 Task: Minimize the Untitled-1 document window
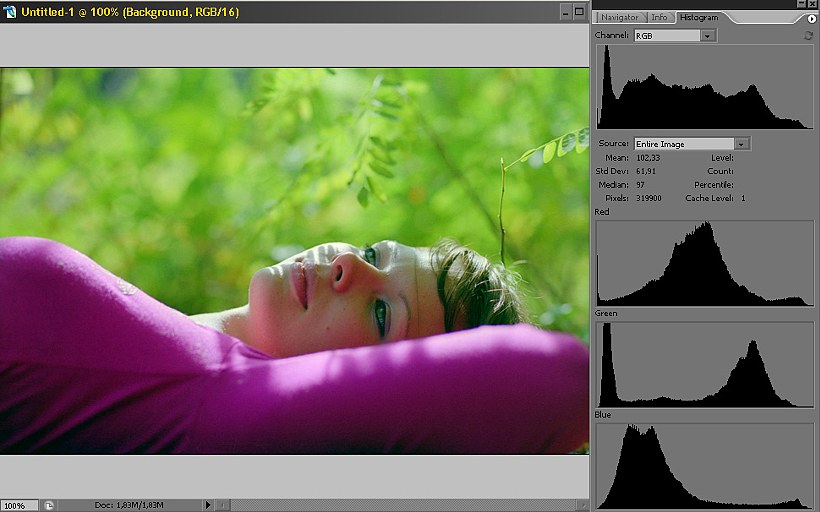coord(565,12)
